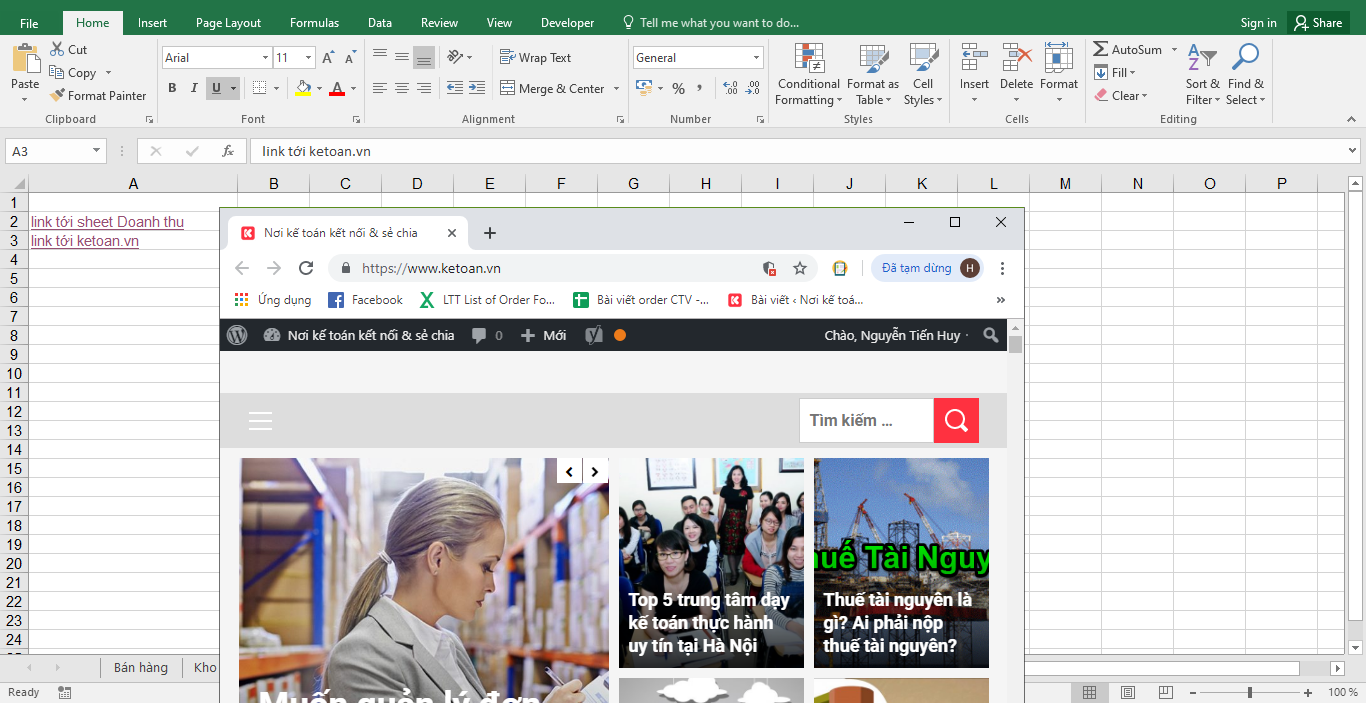Expand the General number format dropdown

point(755,58)
